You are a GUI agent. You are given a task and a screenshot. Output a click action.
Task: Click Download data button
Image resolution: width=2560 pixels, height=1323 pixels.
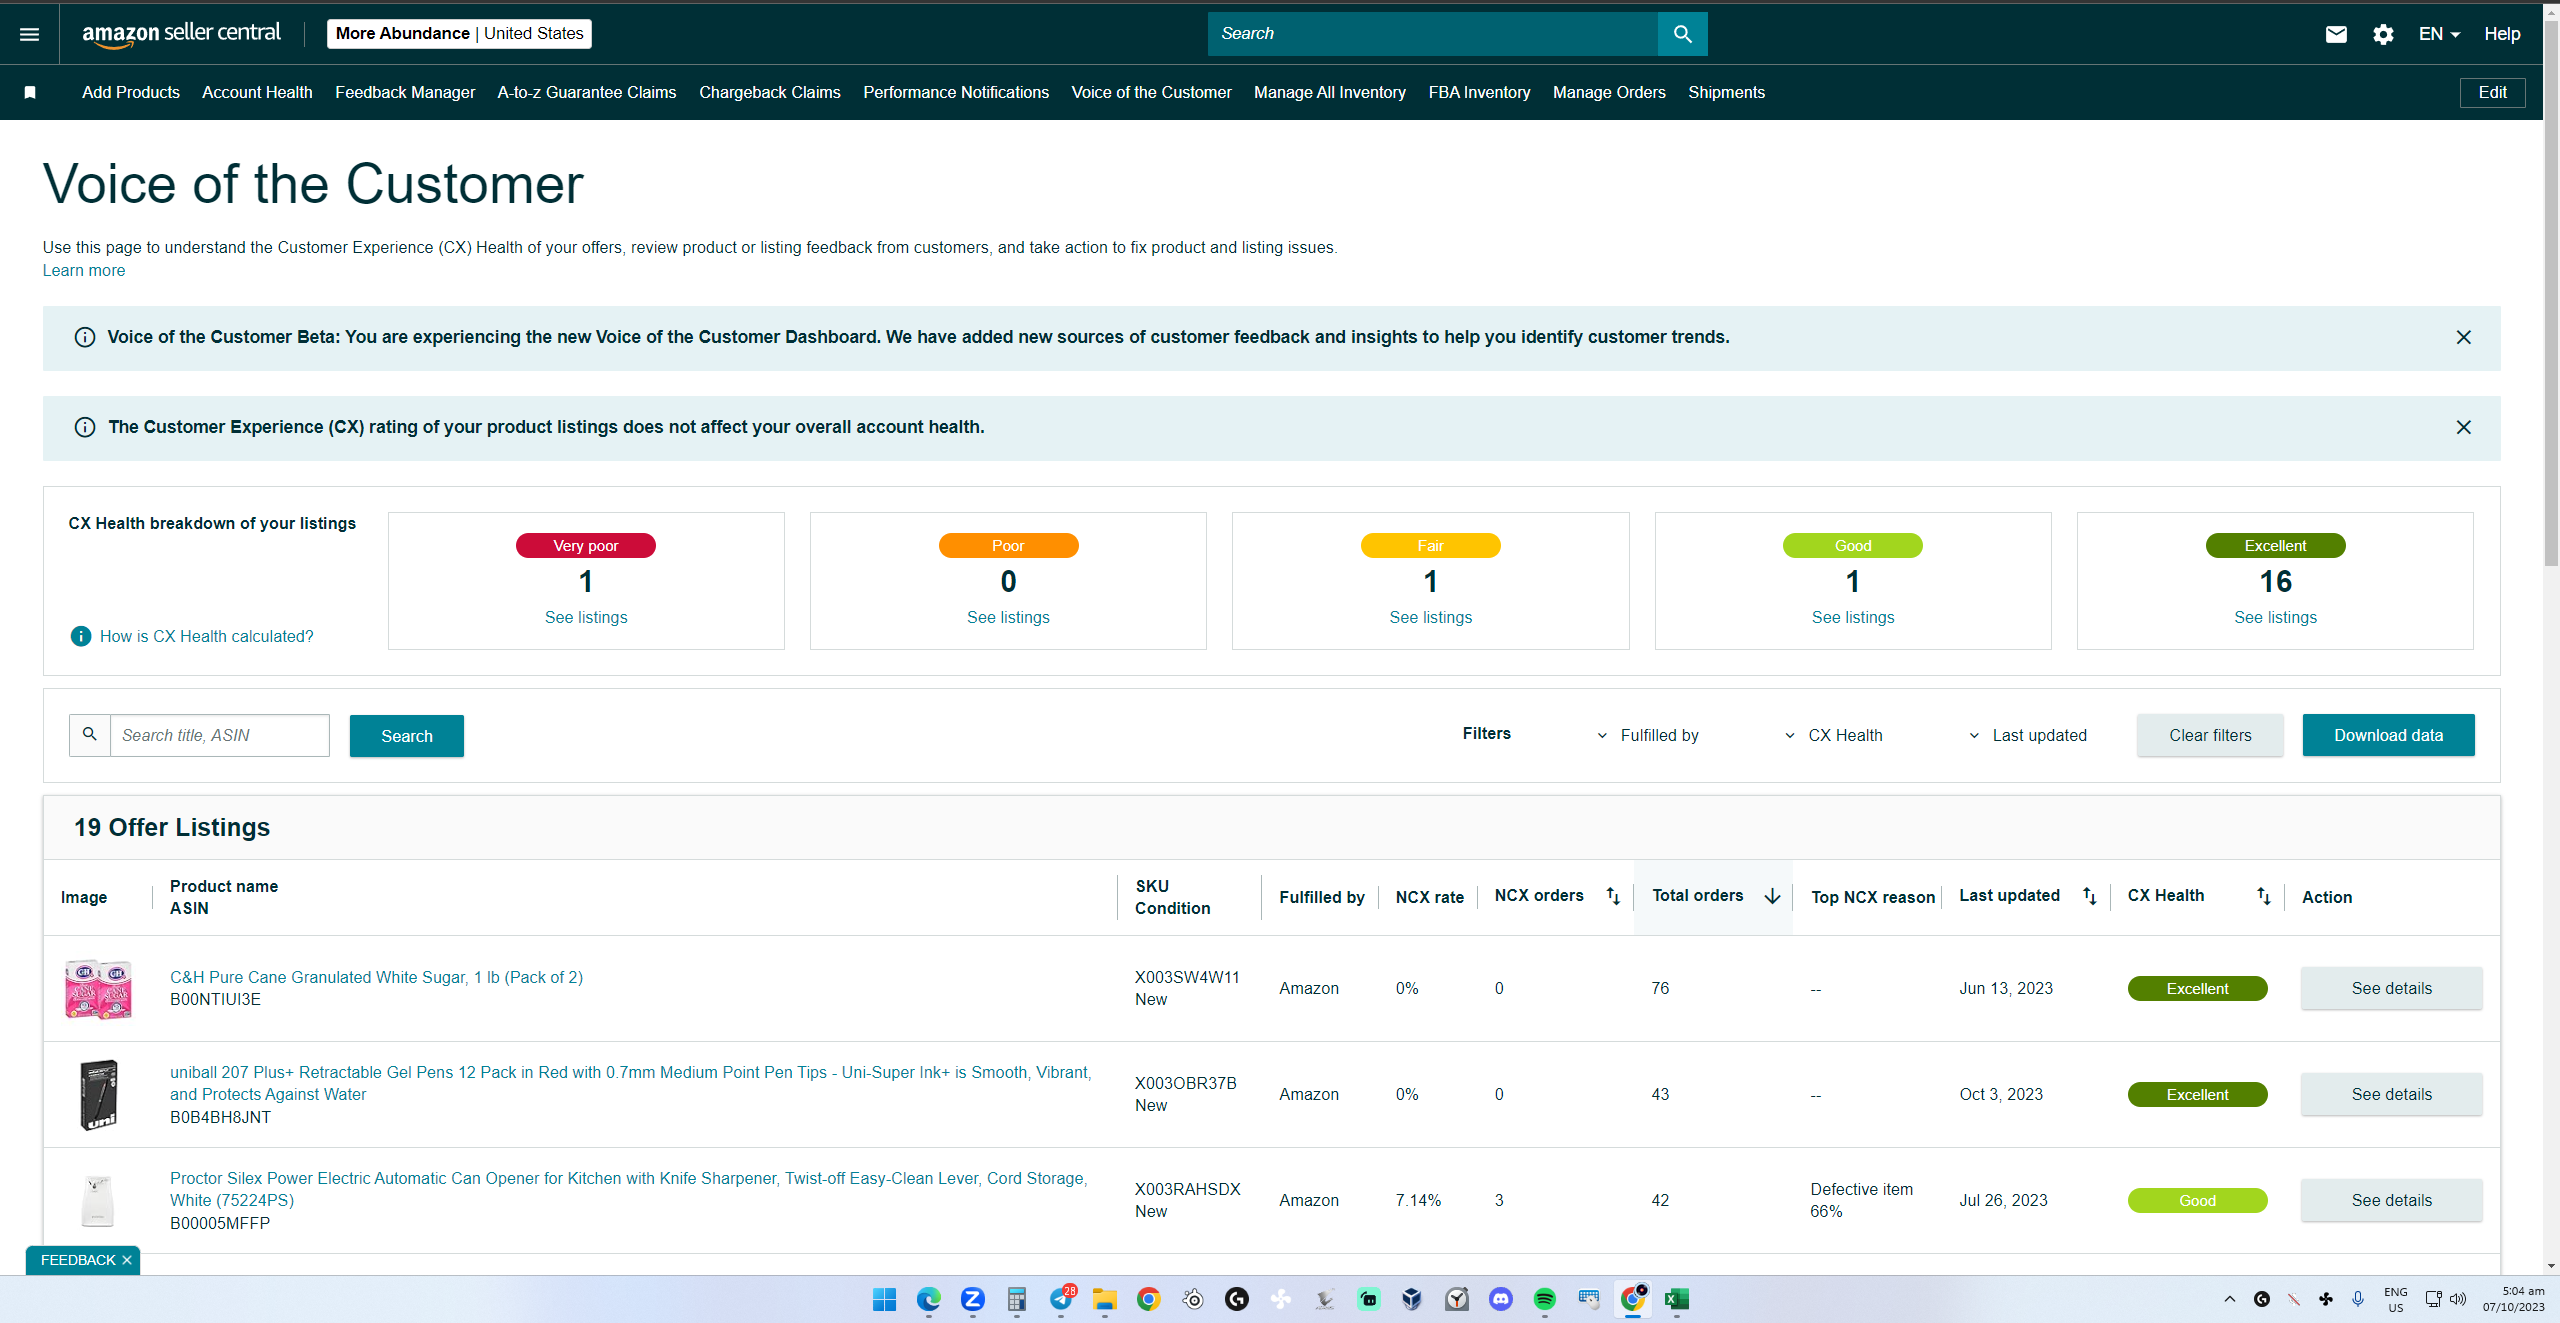[2388, 735]
